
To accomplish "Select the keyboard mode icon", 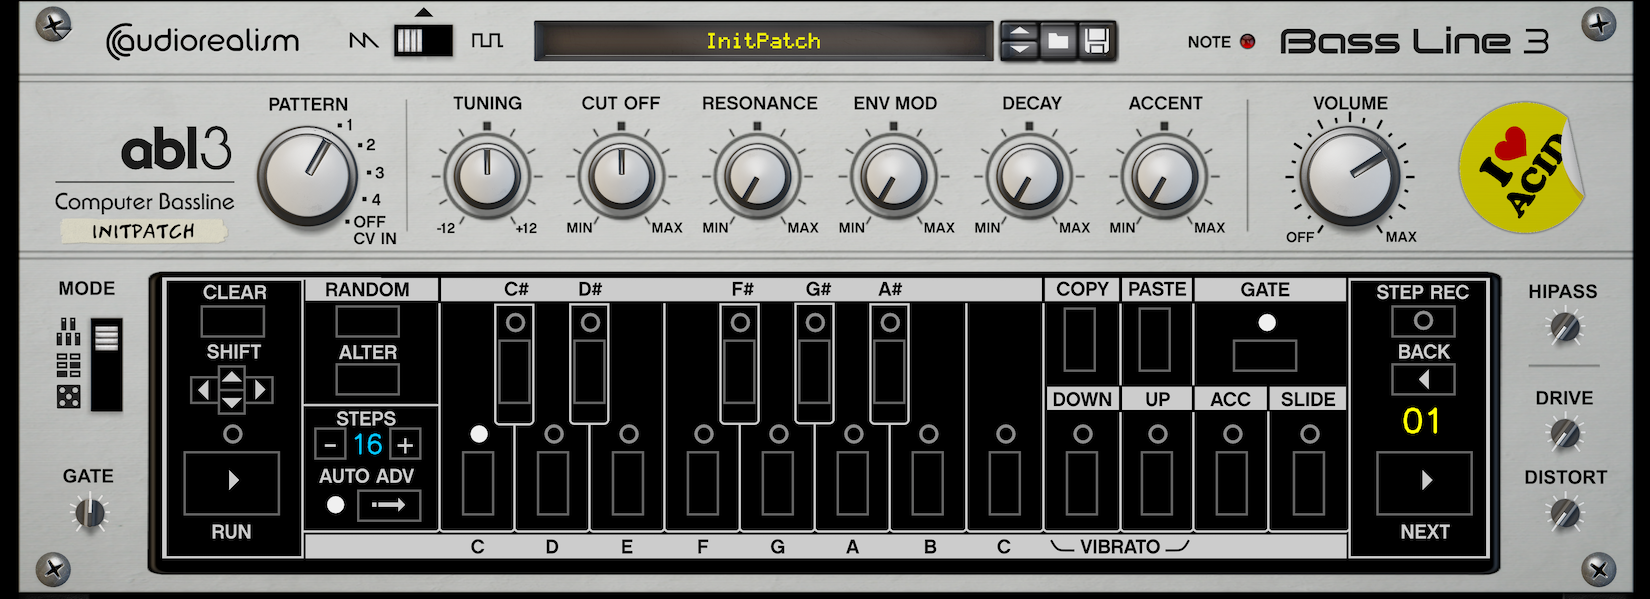I will pyautogui.click(x=68, y=332).
